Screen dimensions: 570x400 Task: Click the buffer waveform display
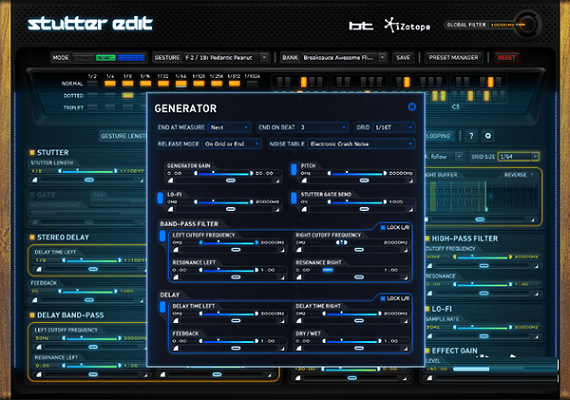point(482,196)
